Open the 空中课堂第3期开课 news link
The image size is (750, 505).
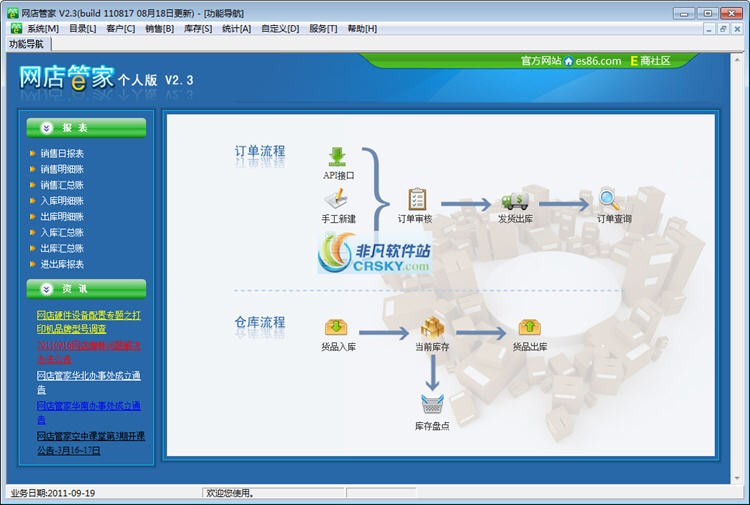(90, 443)
